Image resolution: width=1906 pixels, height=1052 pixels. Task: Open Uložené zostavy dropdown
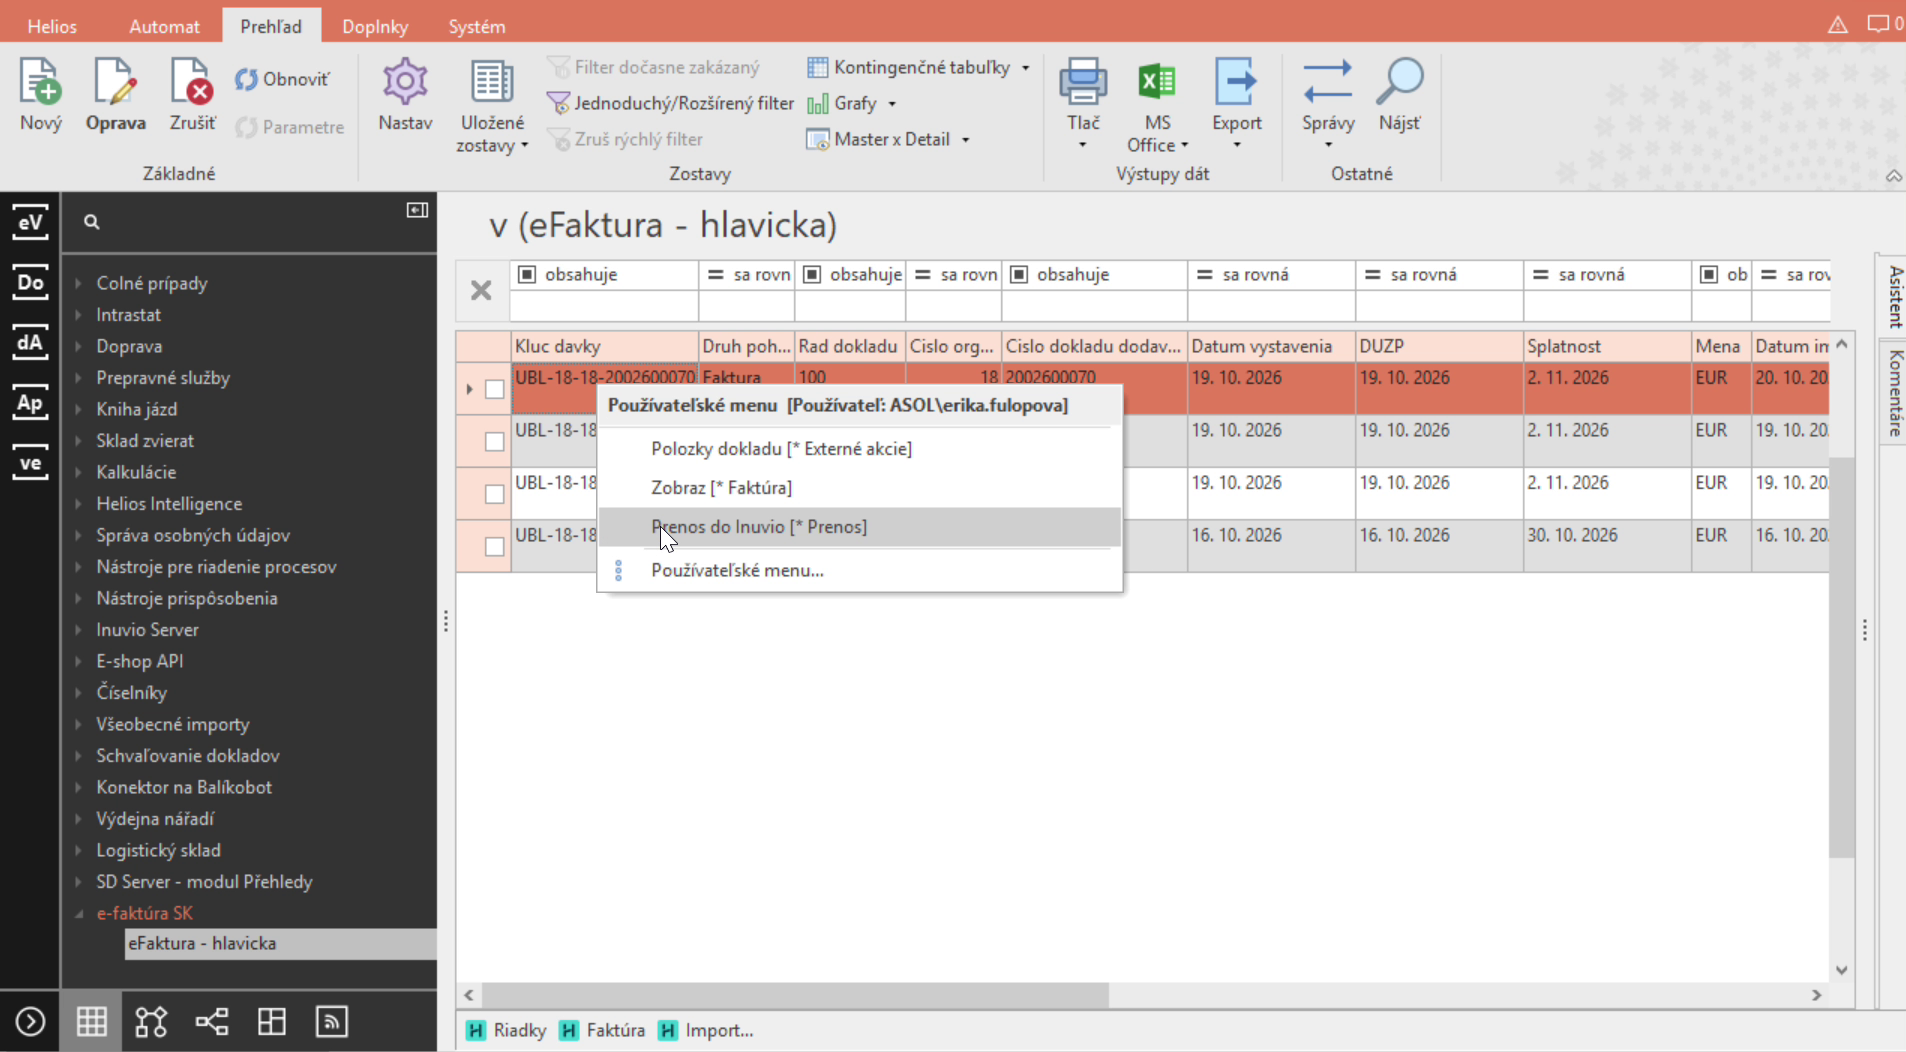[x=491, y=107]
